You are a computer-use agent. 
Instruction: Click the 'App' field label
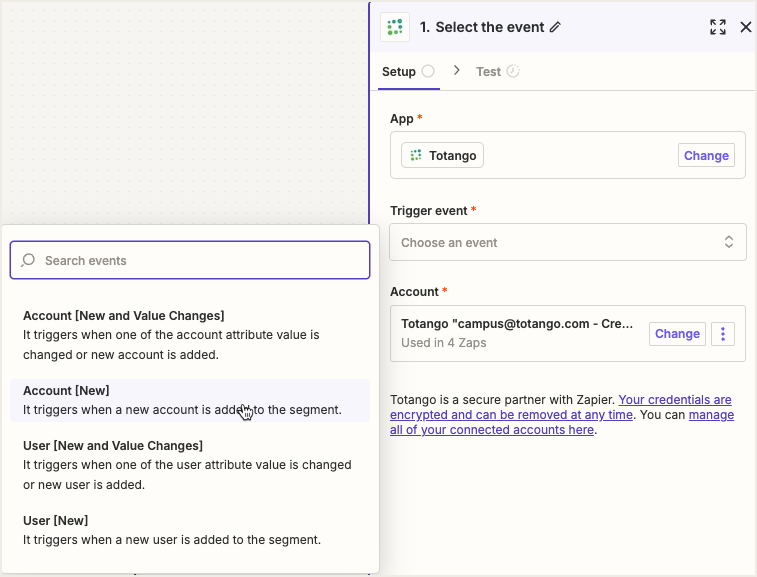coord(402,119)
